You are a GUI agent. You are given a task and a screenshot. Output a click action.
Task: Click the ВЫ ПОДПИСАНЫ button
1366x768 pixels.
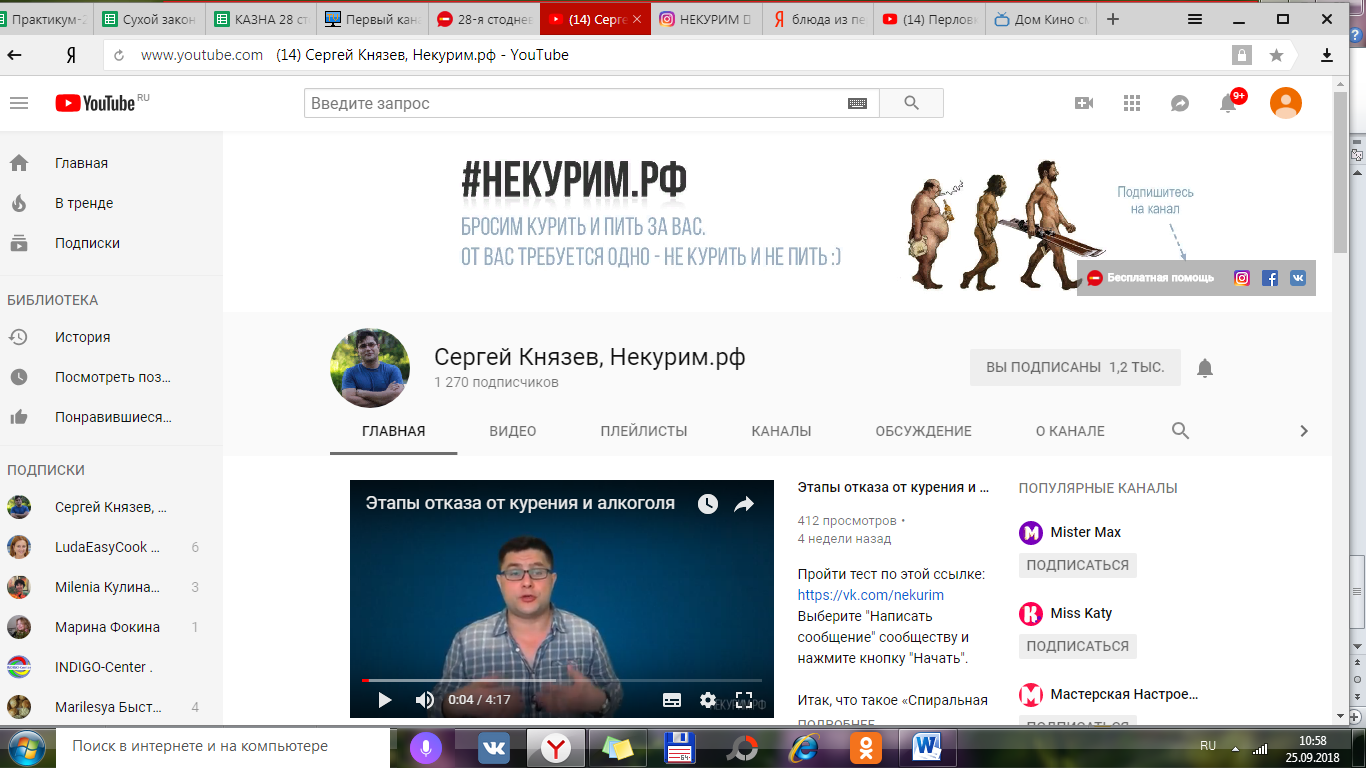point(1075,367)
